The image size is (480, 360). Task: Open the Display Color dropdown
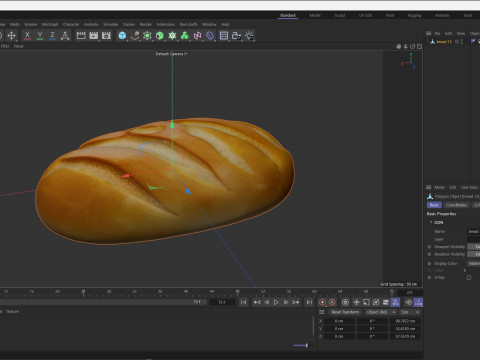(474, 264)
